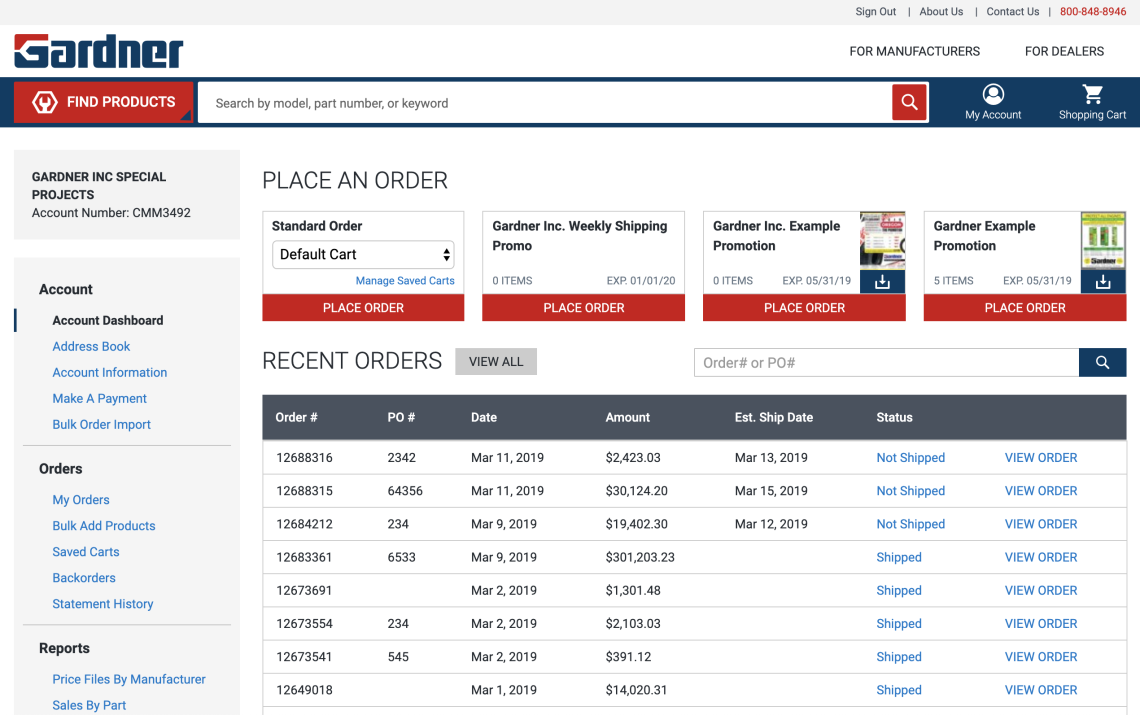Open Statement History link
Screen dimensions: 1140x715
click(103, 604)
